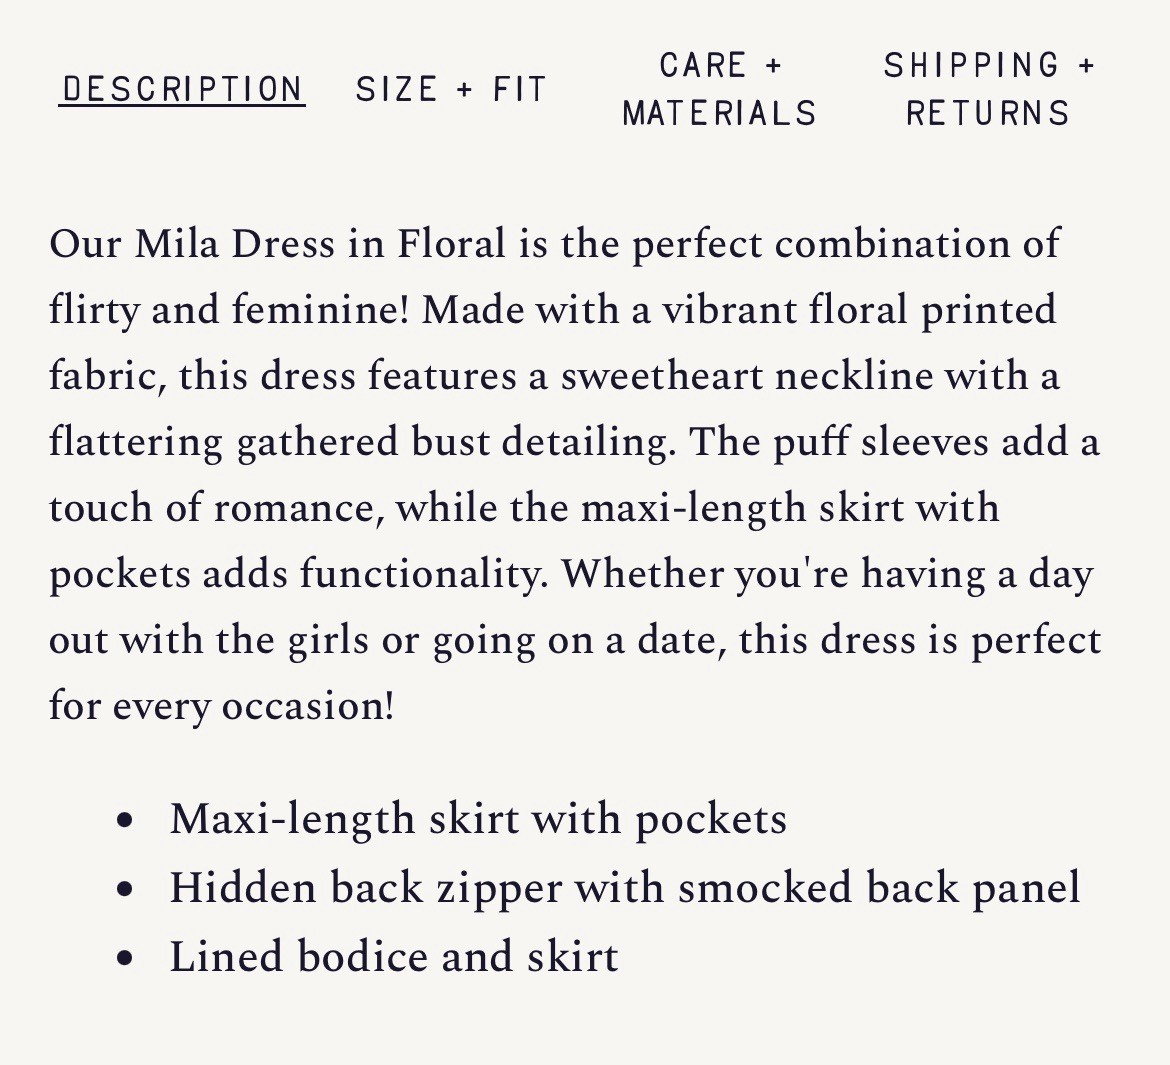This screenshot has width=1170, height=1065.
Task: Click the underlined DESCRIPTION label
Action: click(183, 88)
